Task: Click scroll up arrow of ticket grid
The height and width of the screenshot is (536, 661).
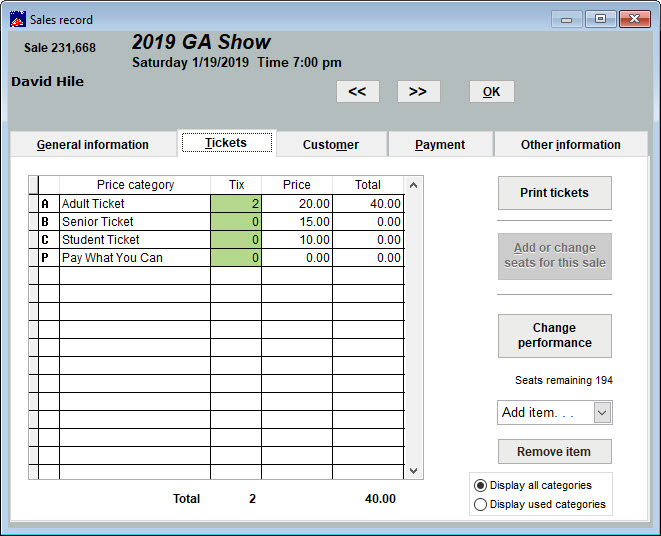Action: click(414, 185)
